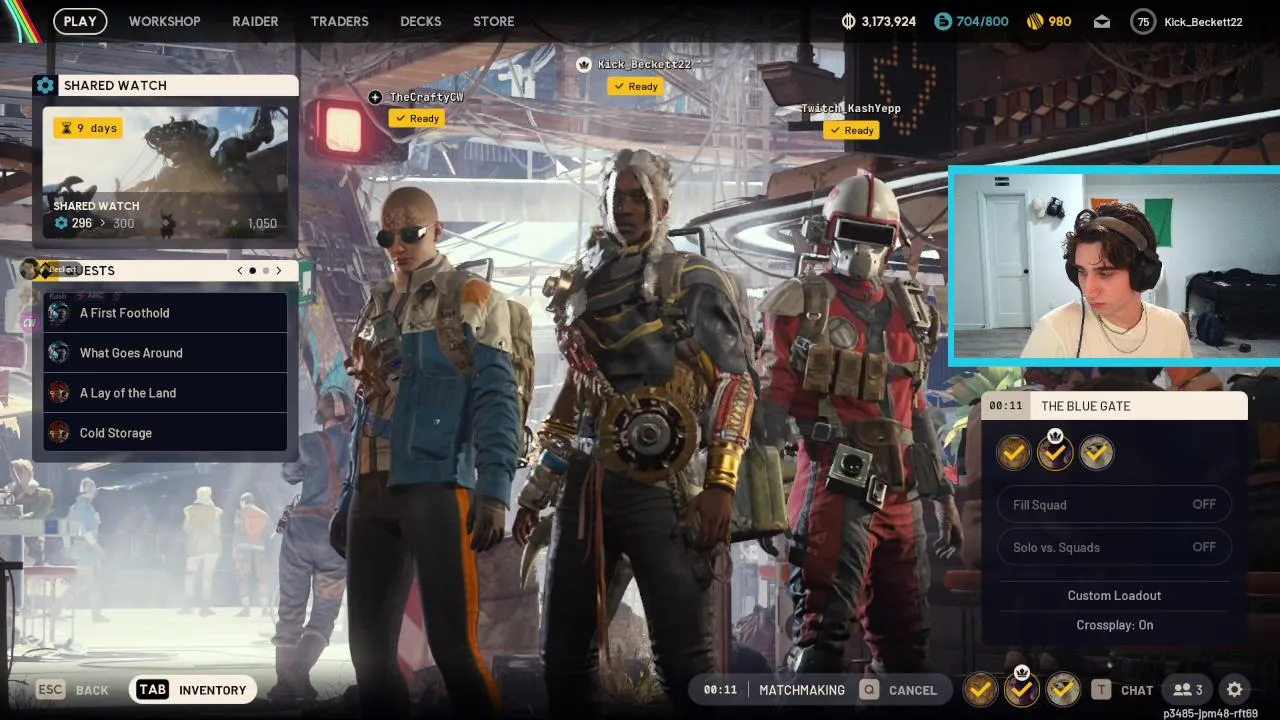Image resolution: width=1280 pixels, height=720 pixels.
Task: Click third squad avatar checkmark in bottom bar
Action: (x=1062, y=689)
